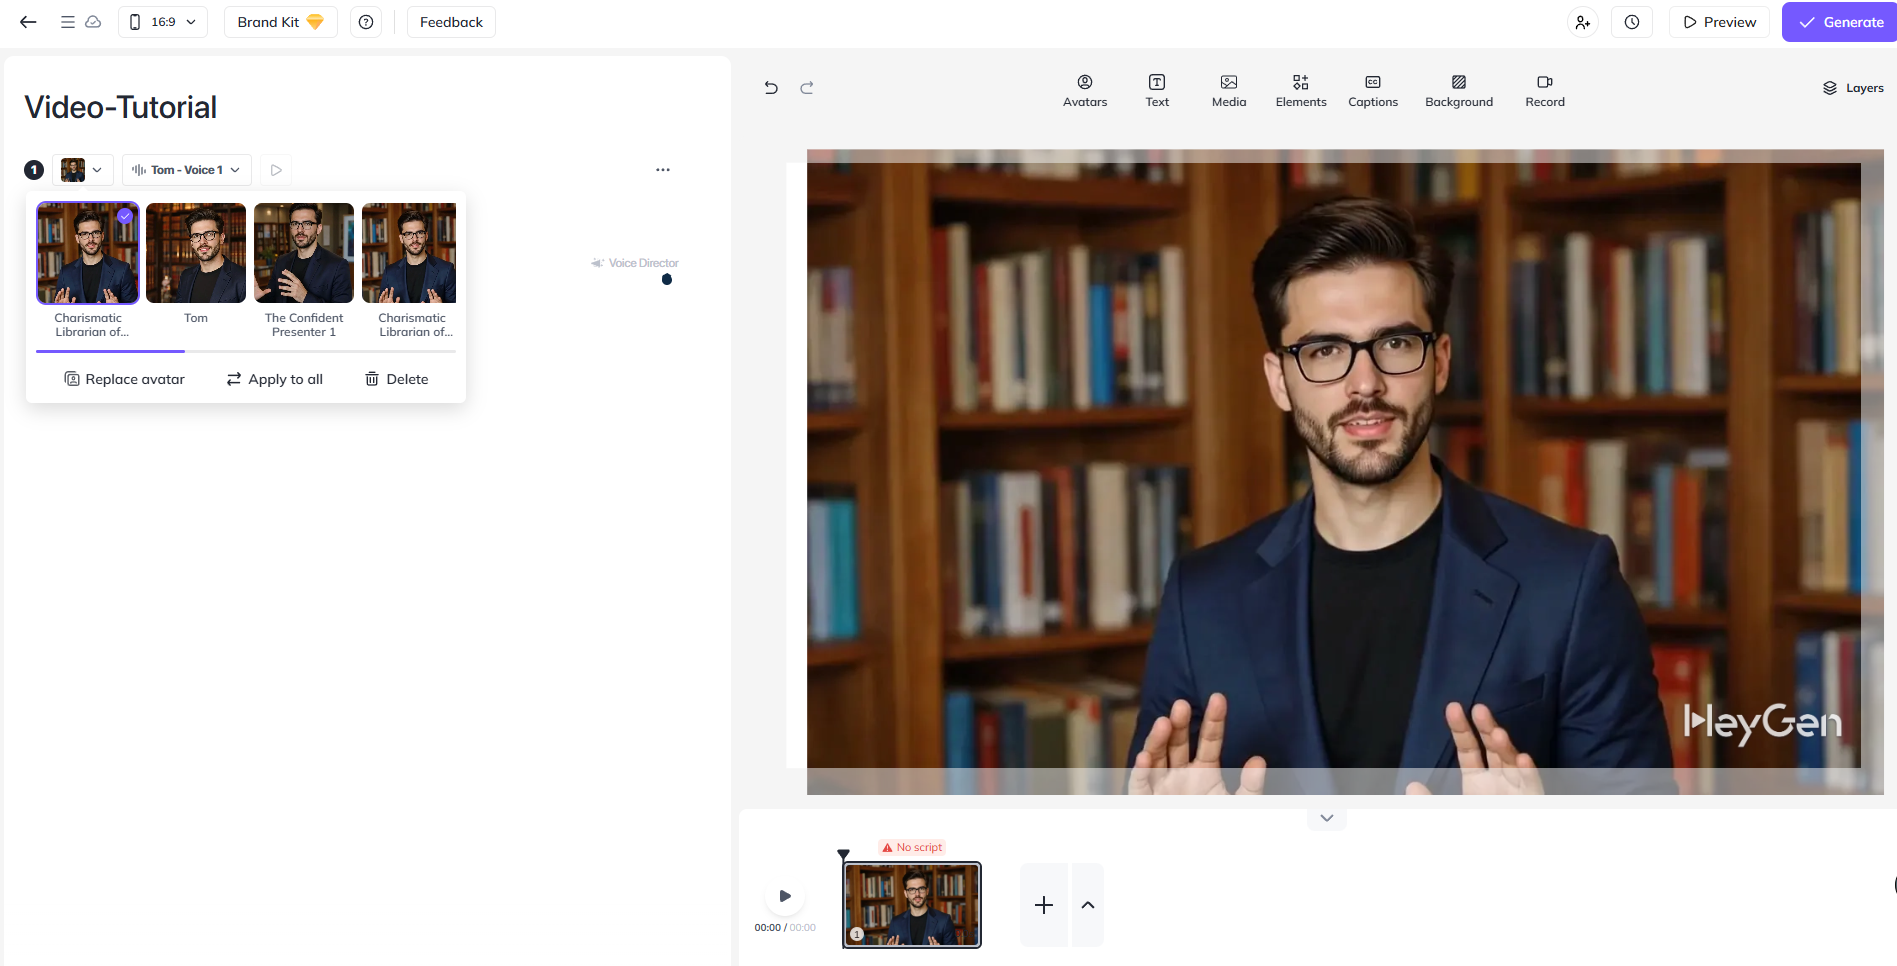Select the Text tool
The image size is (1897, 966).
pyautogui.click(x=1156, y=90)
